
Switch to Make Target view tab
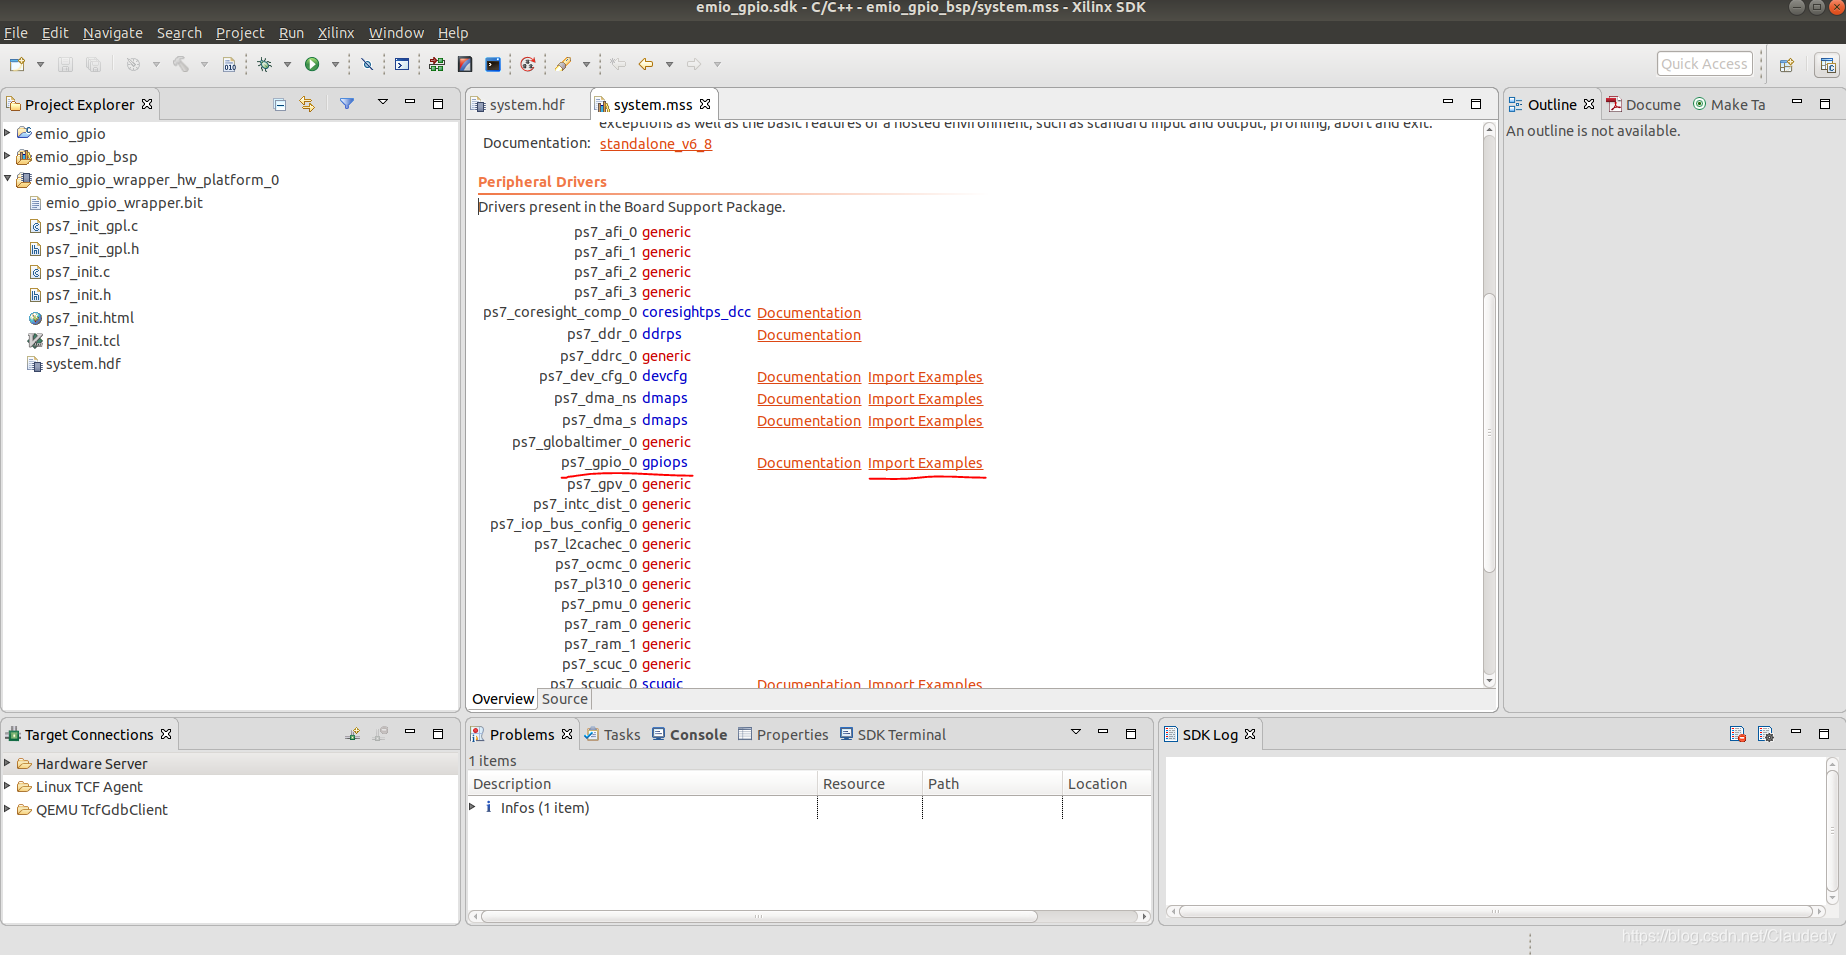click(x=1729, y=105)
